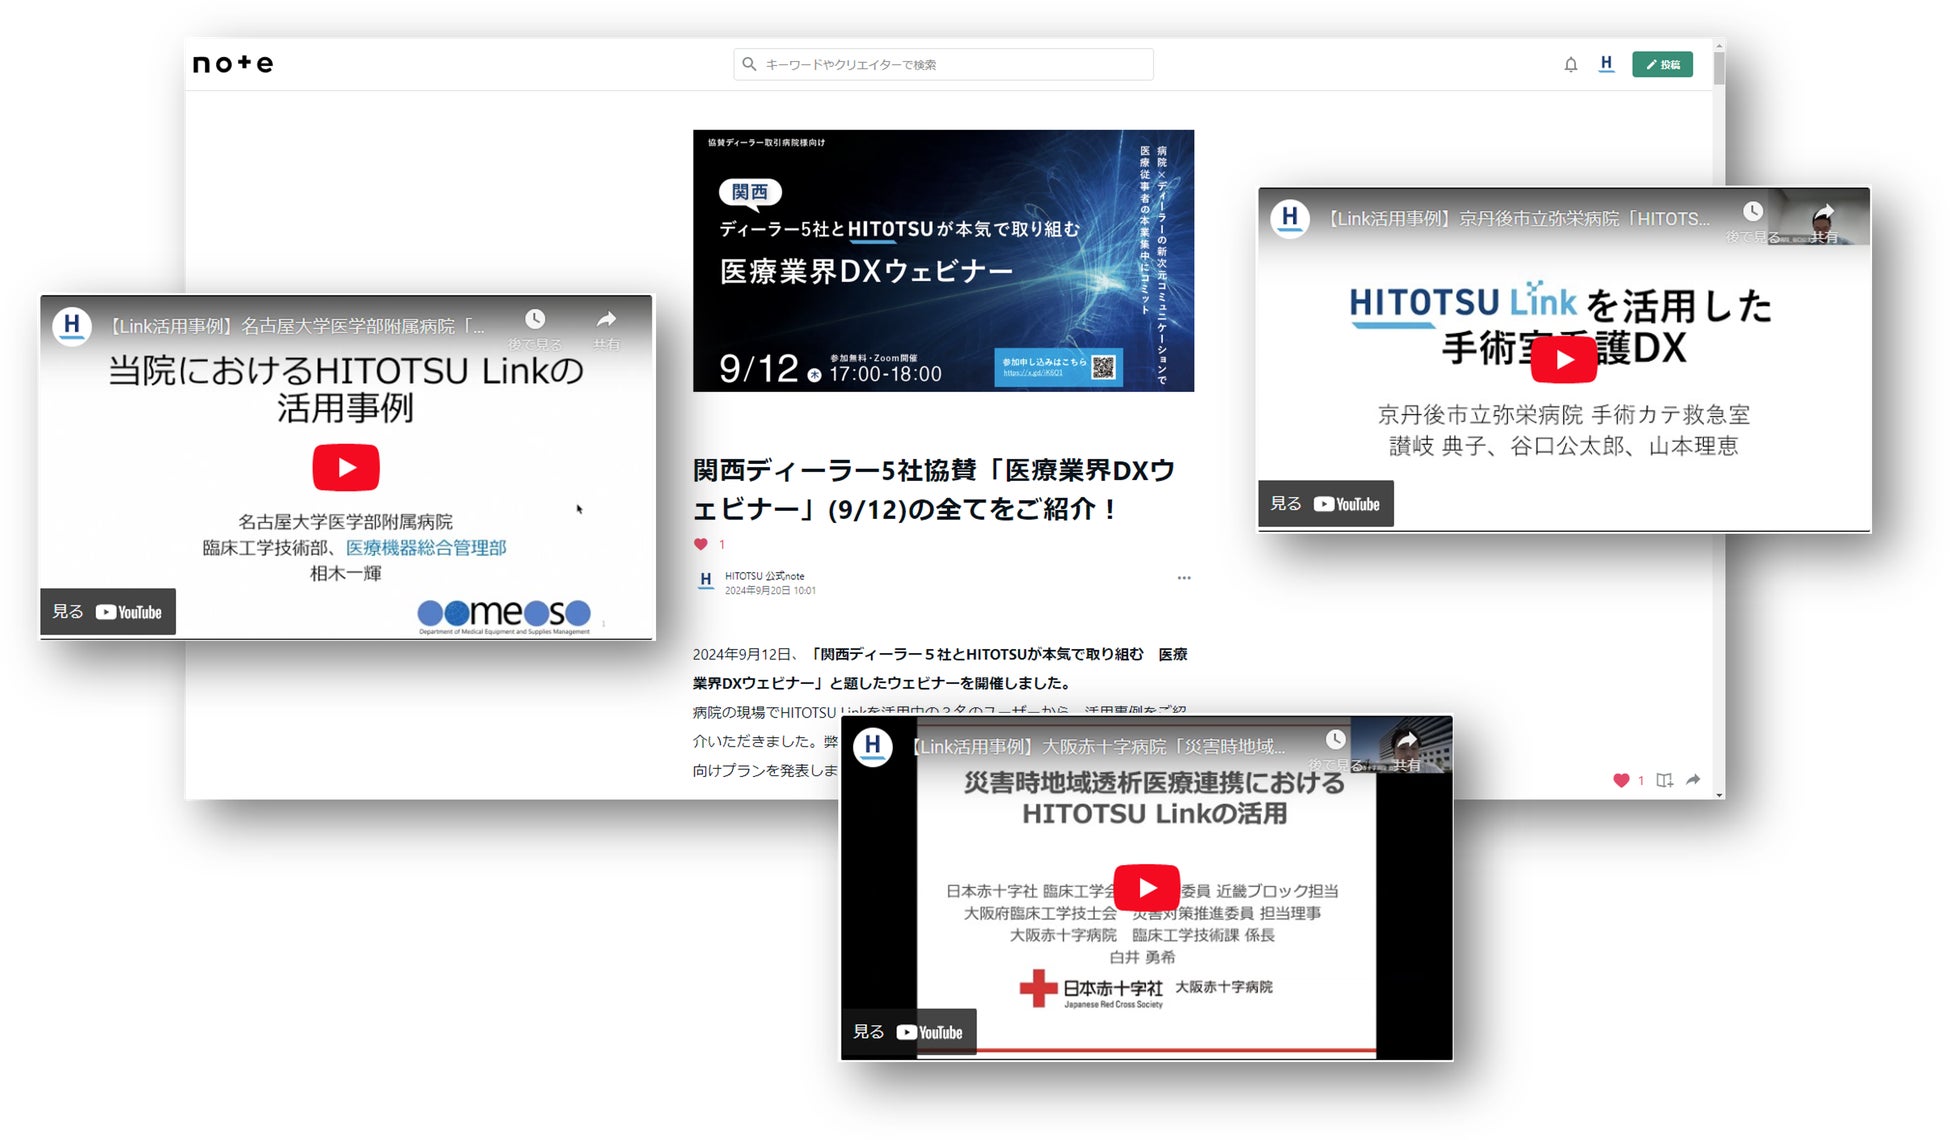Open the notifications bell
This screenshot has width=1950, height=1140.
coord(1570,65)
